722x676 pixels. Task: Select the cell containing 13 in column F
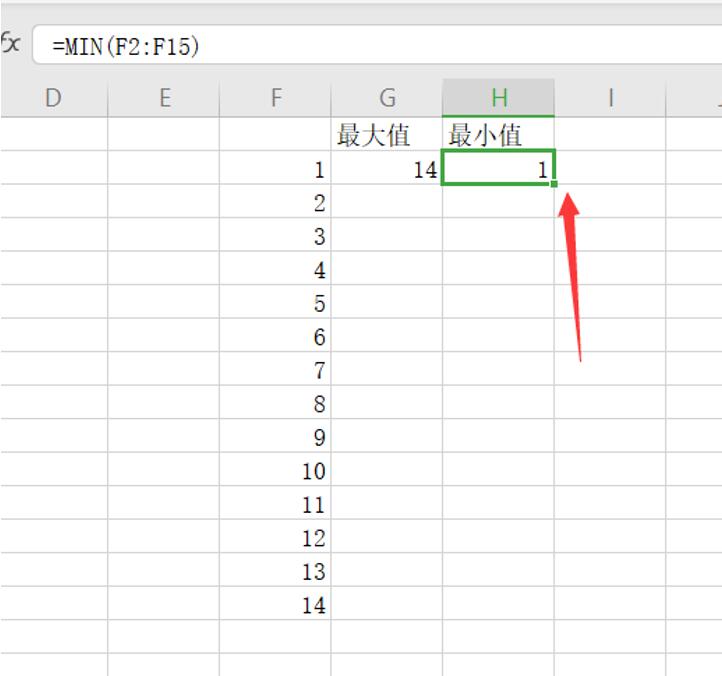275,570
